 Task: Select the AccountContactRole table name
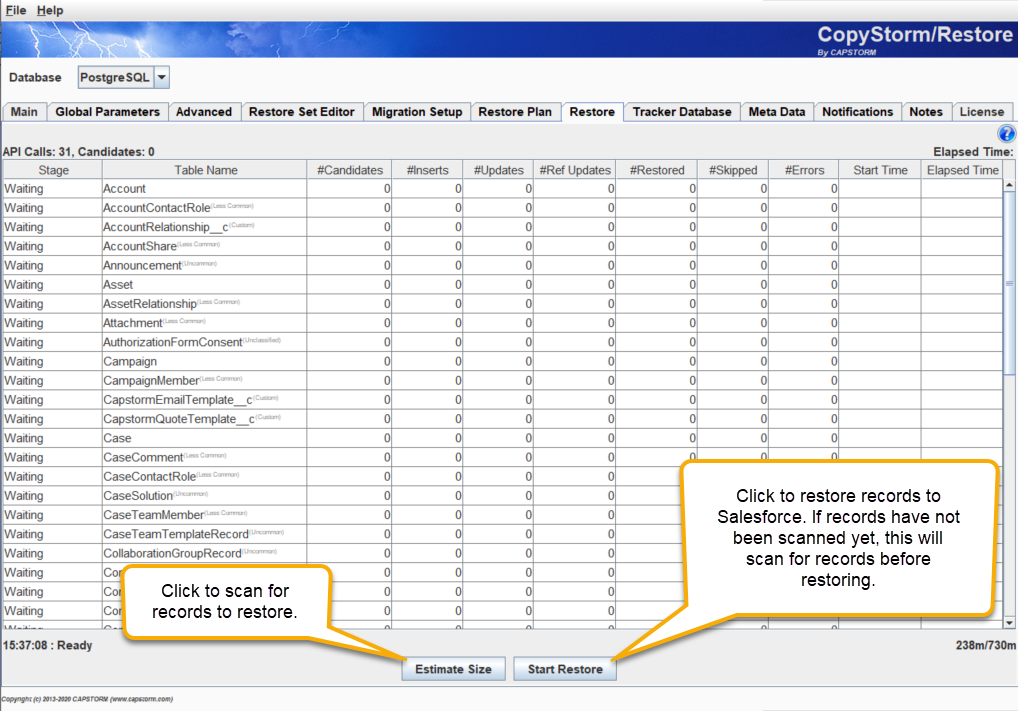pos(156,208)
